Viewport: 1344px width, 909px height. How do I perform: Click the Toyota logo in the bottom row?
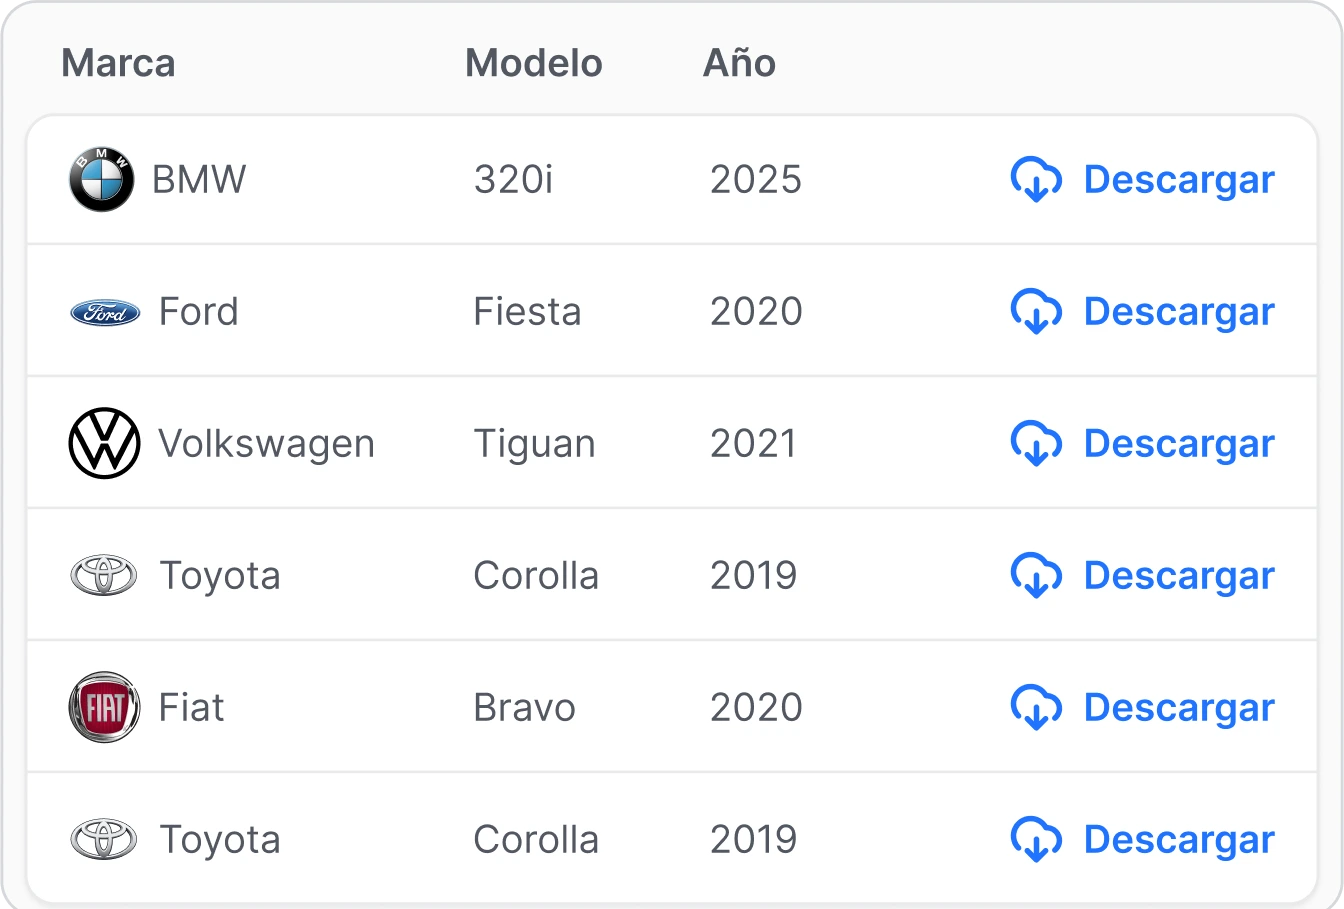105,839
